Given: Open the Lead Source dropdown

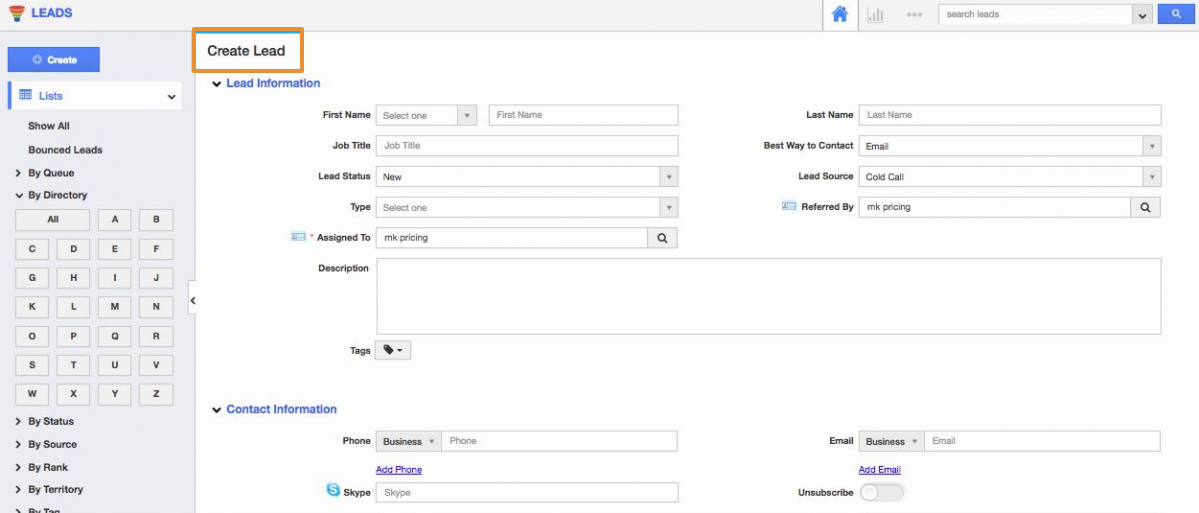Looking at the screenshot, I should [1010, 177].
